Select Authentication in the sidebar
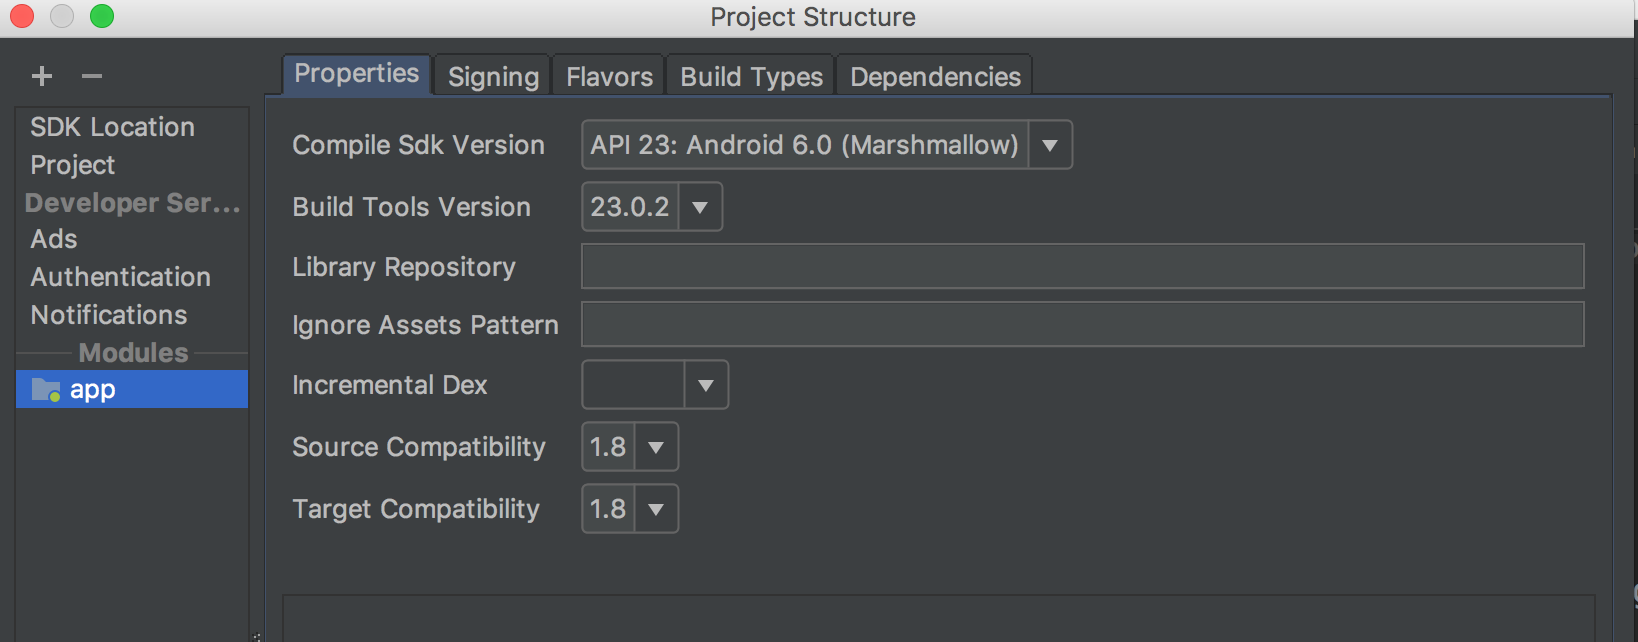 [x=120, y=277]
